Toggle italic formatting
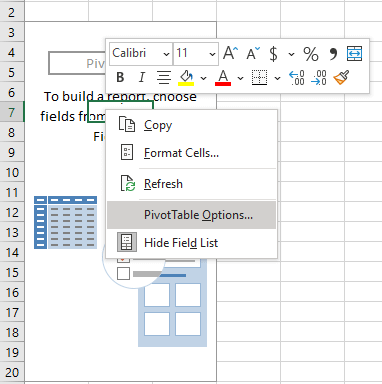 click(x=142, y=78)
